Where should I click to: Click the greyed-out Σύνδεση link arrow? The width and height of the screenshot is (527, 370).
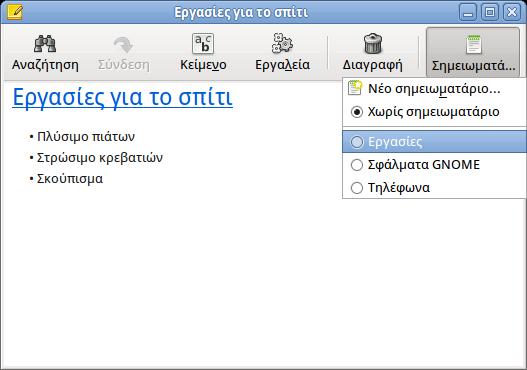pos(123,53)
